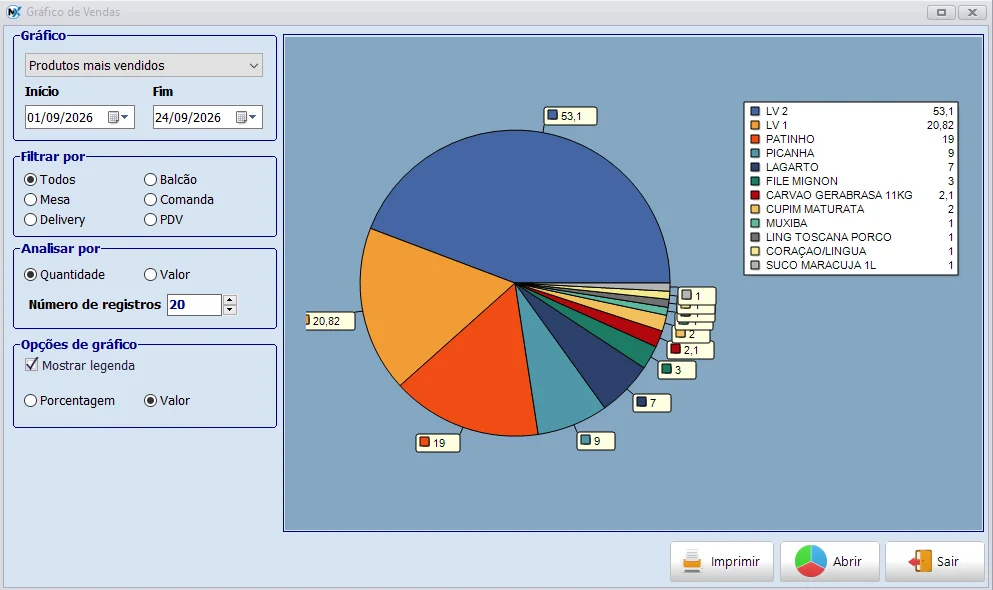Select Porcentagem chart option
The height and width of the screenshot is (590, 993).
30,401
